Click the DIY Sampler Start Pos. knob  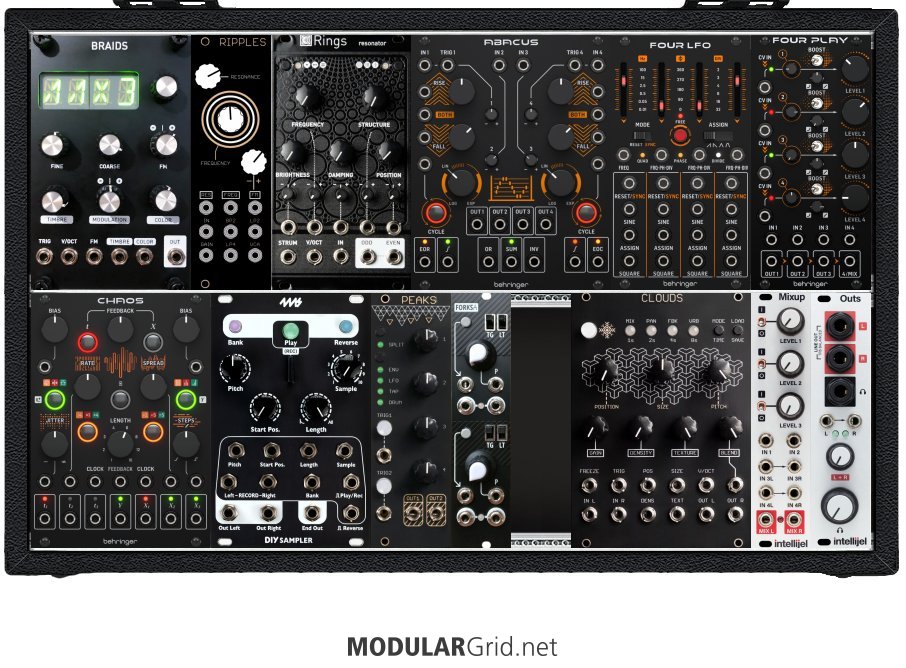point(265,409)
